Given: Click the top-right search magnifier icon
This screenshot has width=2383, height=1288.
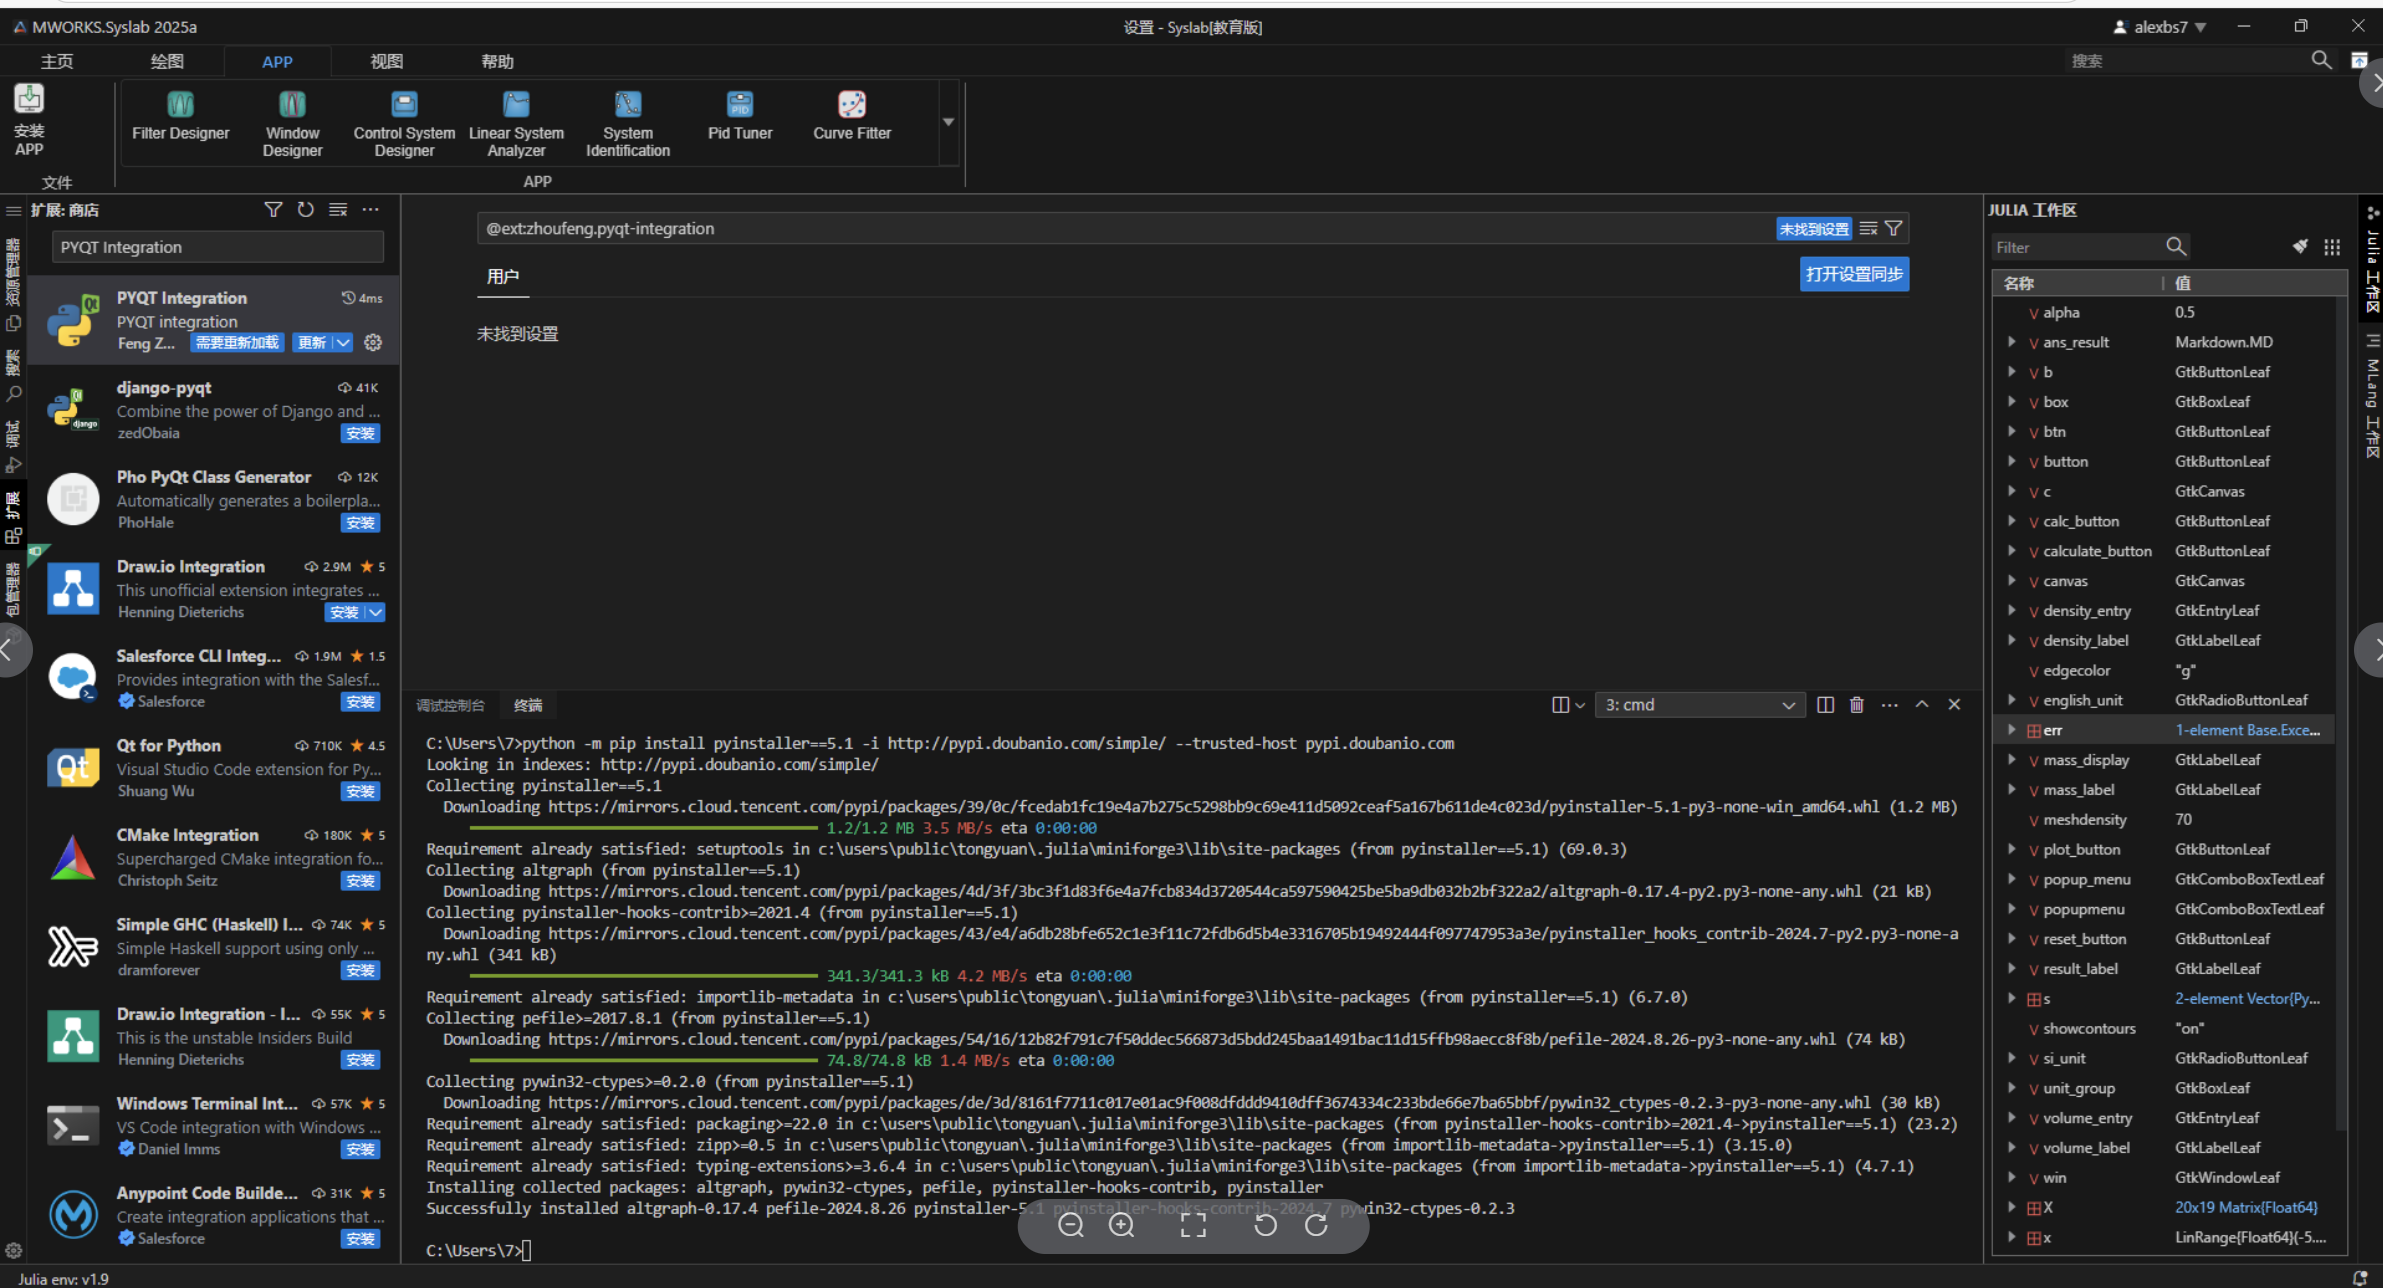Looking at the screenshot, I should tap(2322, 61).
